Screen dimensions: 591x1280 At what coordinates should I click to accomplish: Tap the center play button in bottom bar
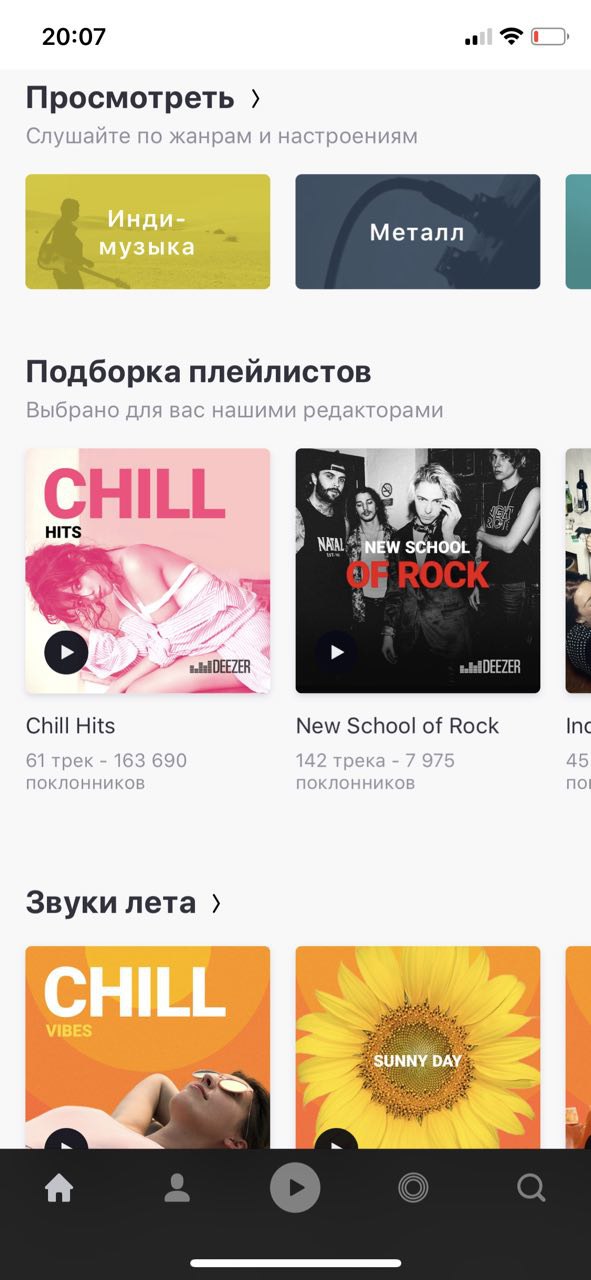click(295, 1188)
